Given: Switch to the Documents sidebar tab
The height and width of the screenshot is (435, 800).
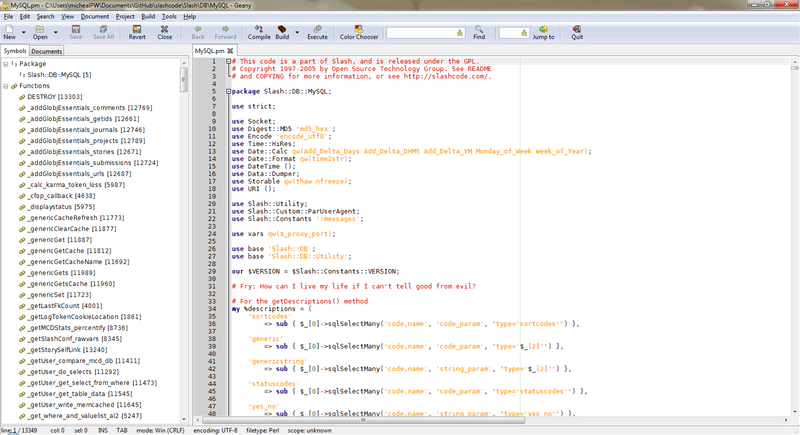Looking at the screenshot, I should click(x=46, y=51).
